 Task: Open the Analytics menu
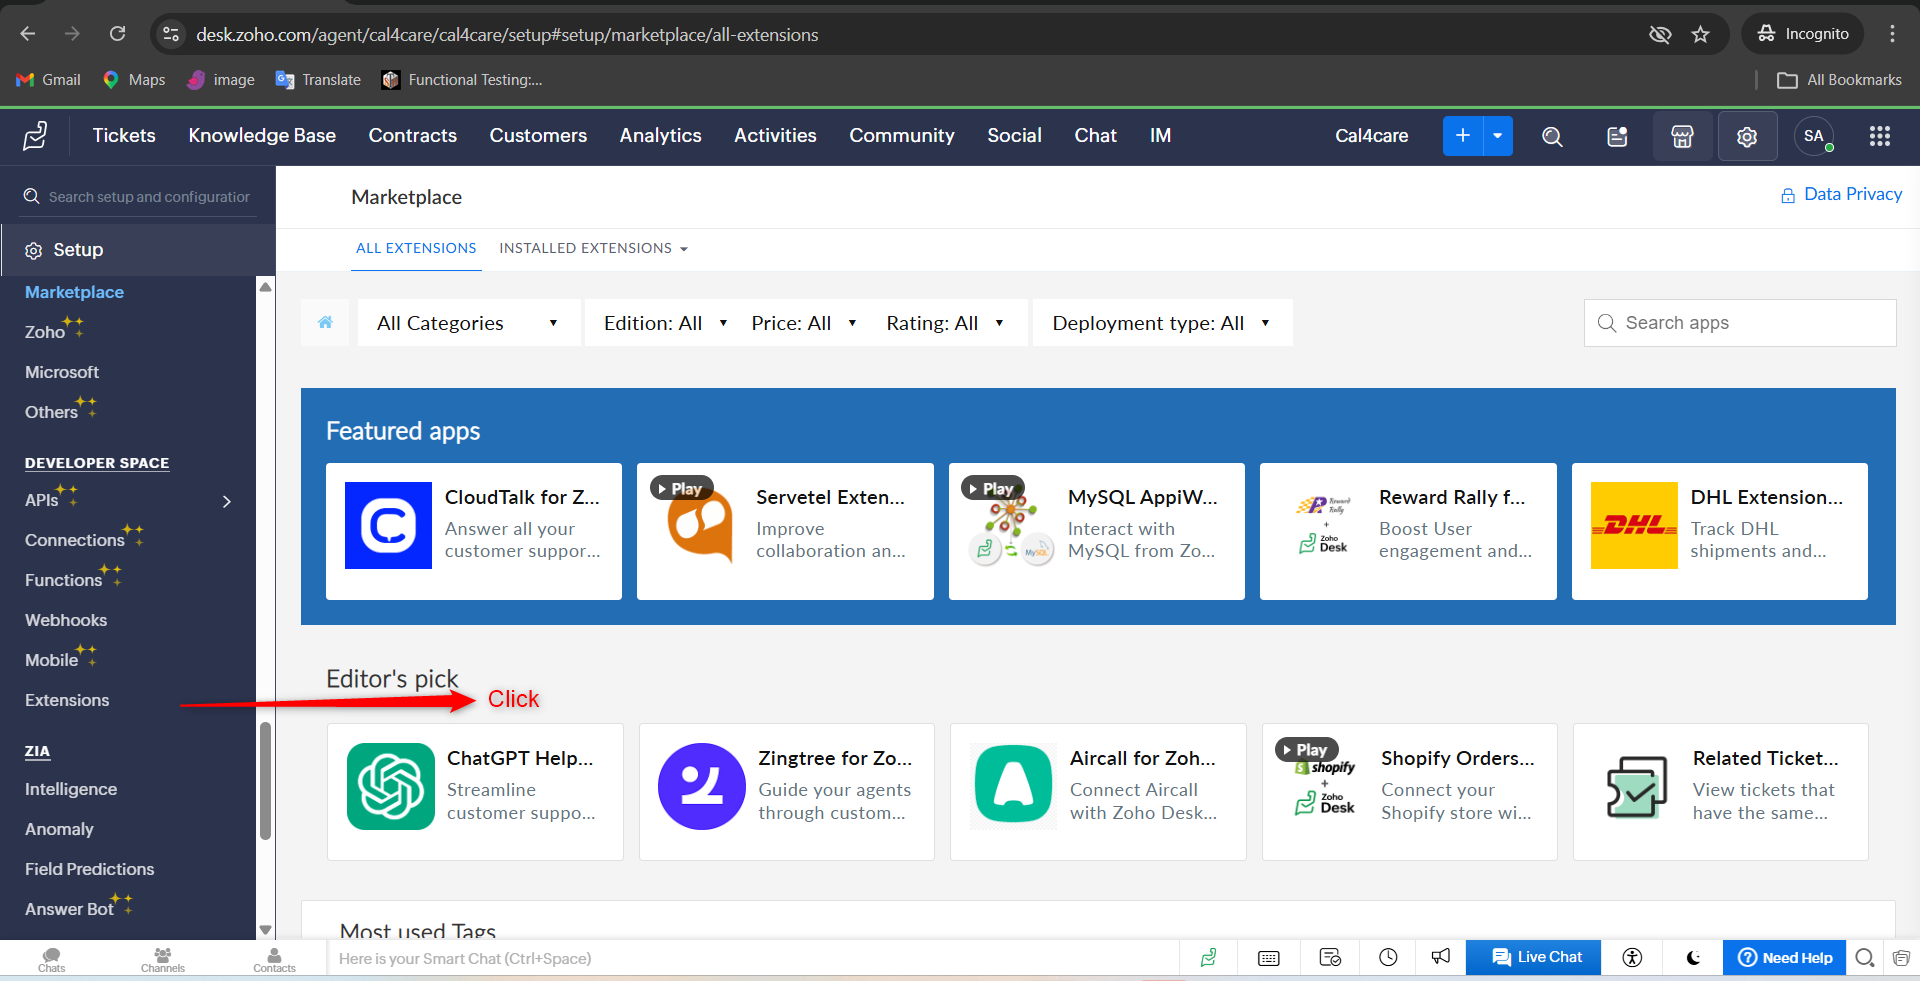tap(660, 135)
